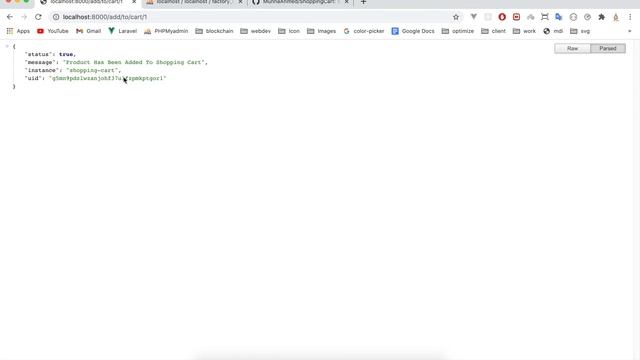Expand the svg bookmarks folder

click(580, 31)
